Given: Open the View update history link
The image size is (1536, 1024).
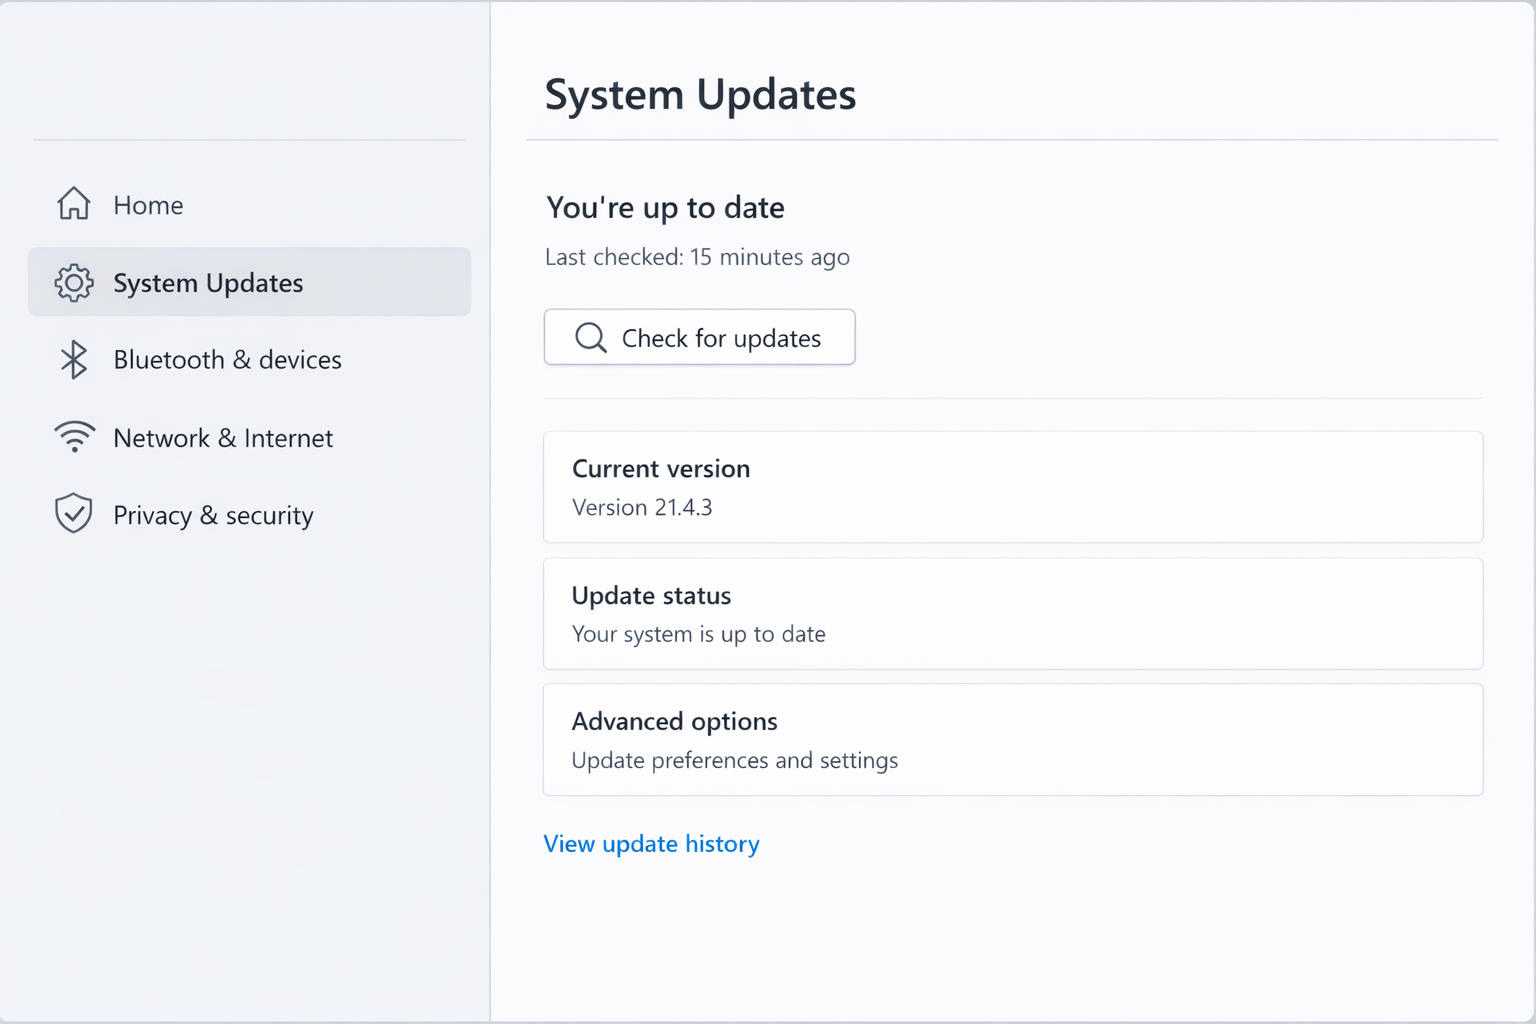Looking at the screenshot, I should coord(651,844).
